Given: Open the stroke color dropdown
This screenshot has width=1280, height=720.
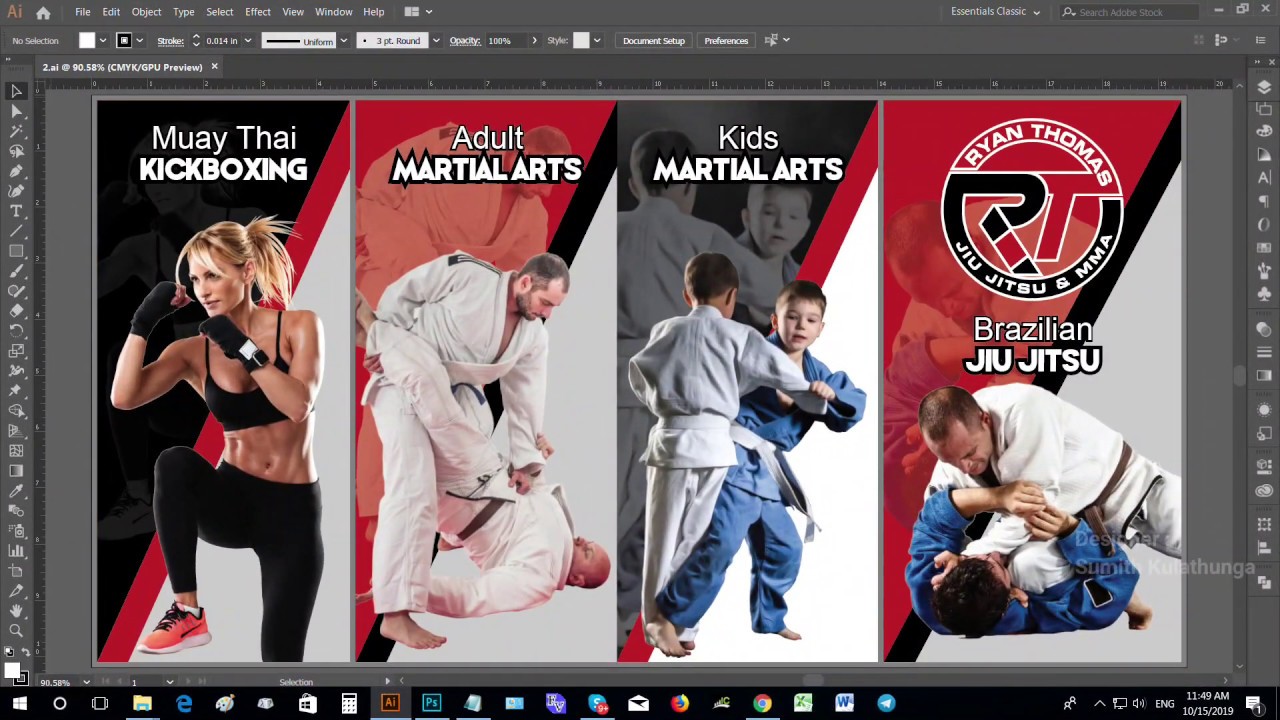Looking at the screenshot, I should [x=139, y=41].
